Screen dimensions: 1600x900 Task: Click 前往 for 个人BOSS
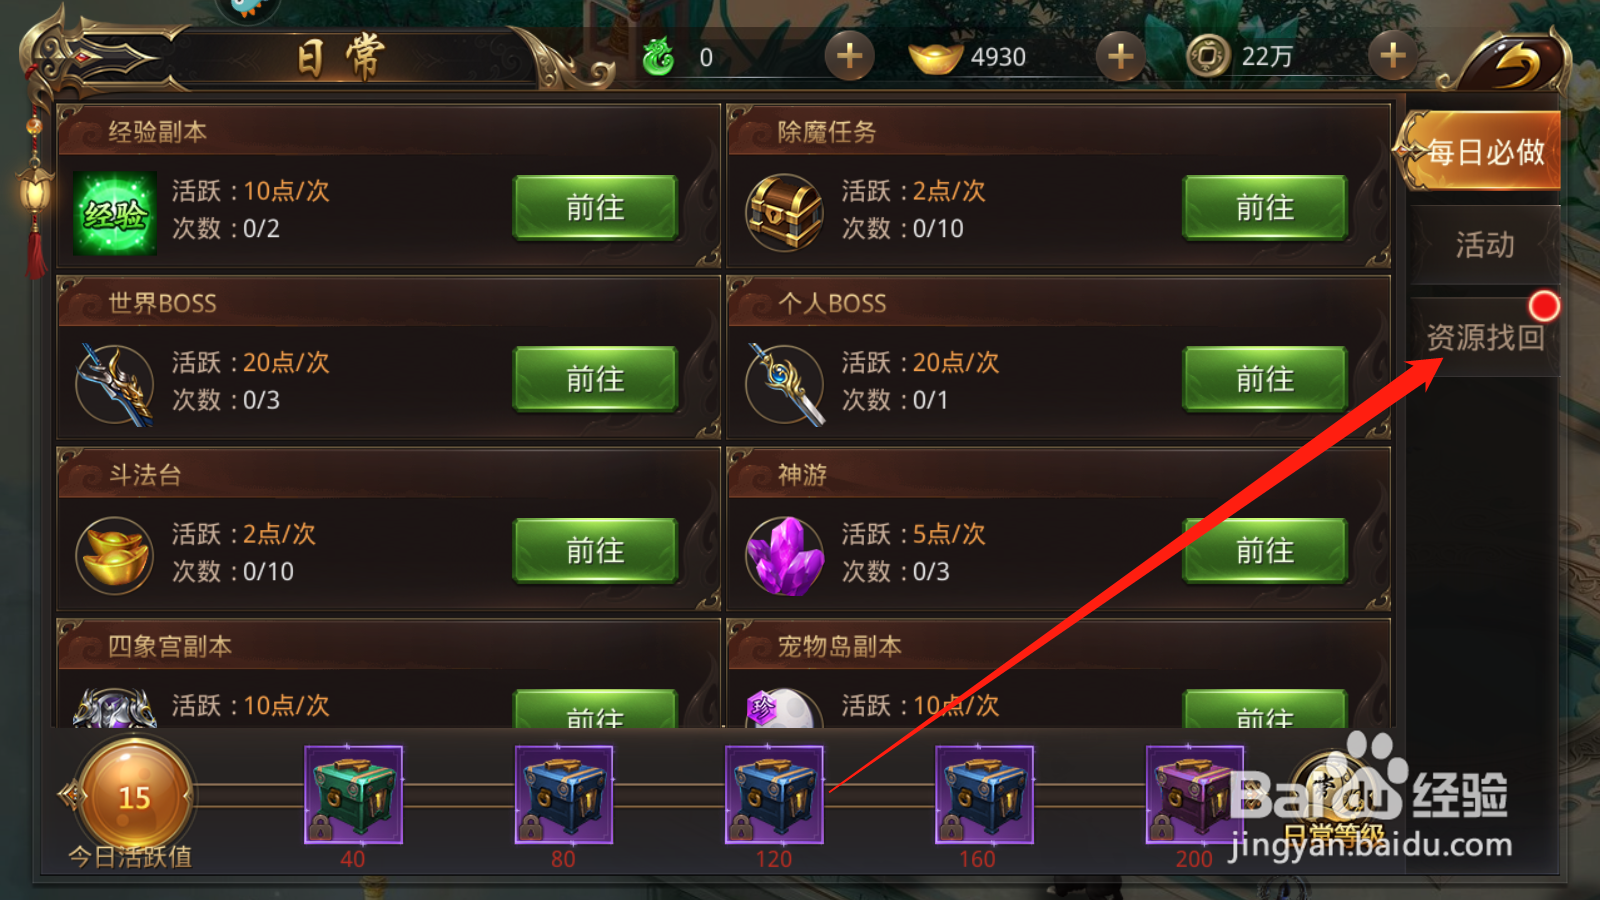click(1265, 379)
